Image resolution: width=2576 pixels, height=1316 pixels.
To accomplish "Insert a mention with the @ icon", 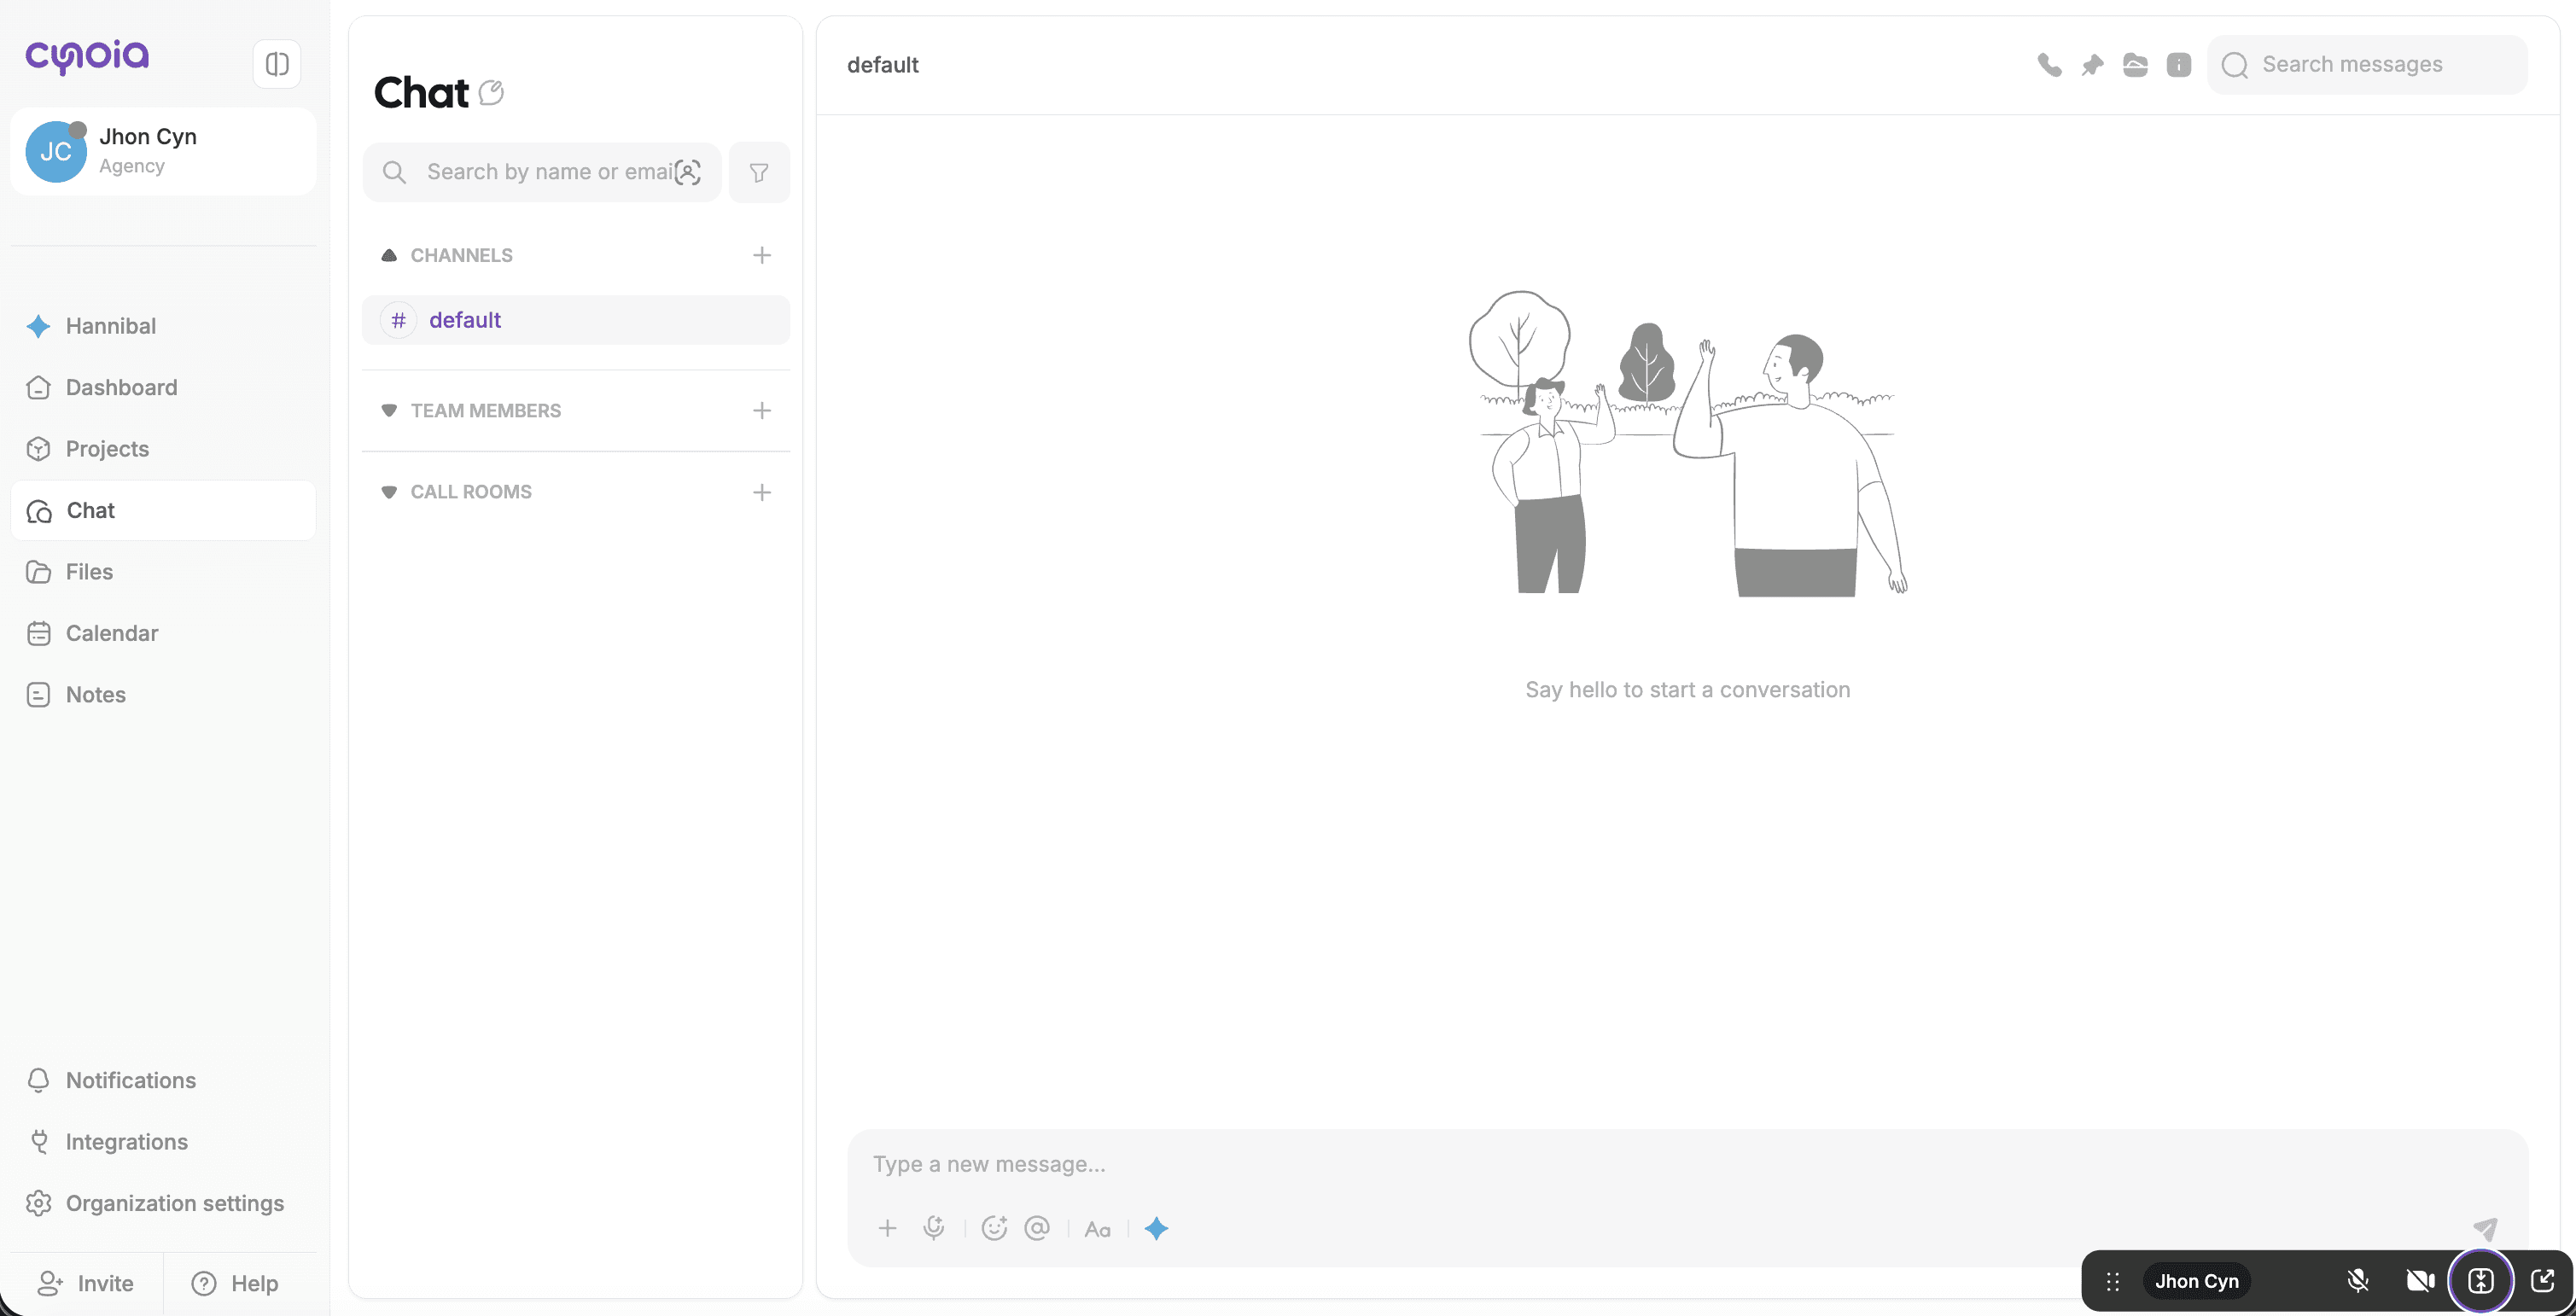I will pyautogui.click(x=1037, y=1228).
